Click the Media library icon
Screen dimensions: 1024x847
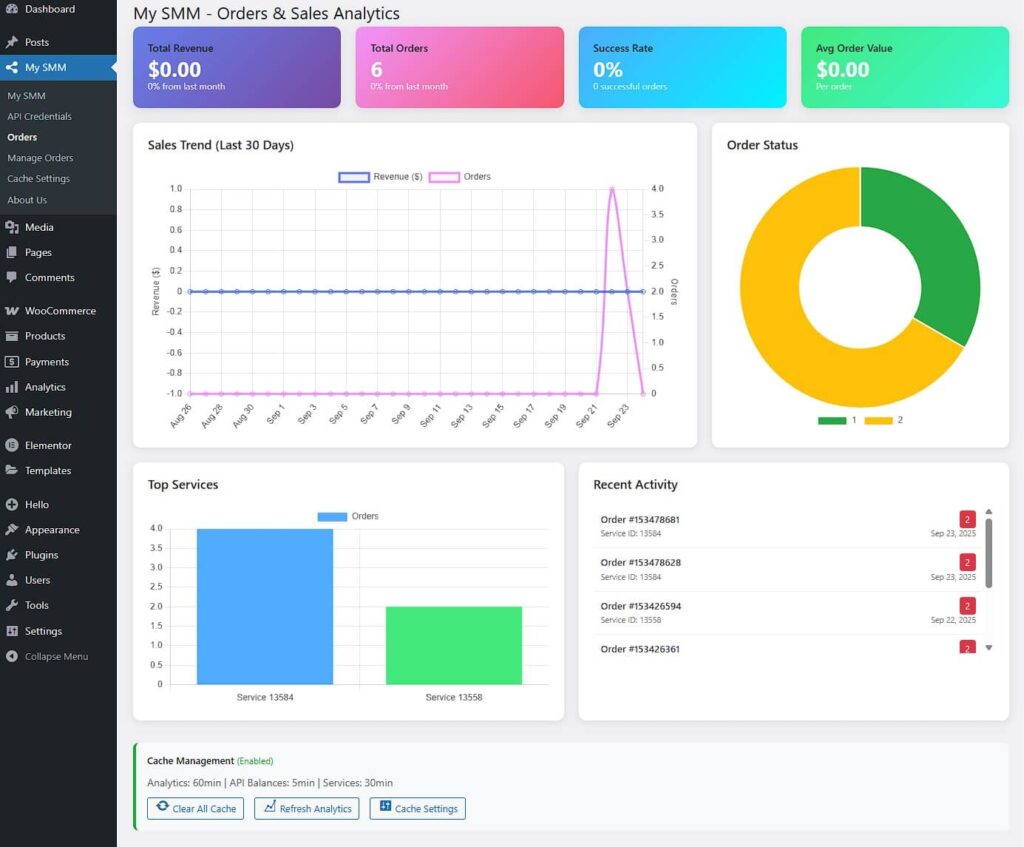12,228
